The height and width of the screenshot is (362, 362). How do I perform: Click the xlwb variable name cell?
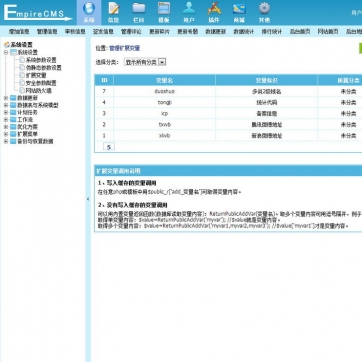pyautogui.click(x=165, y=136)
